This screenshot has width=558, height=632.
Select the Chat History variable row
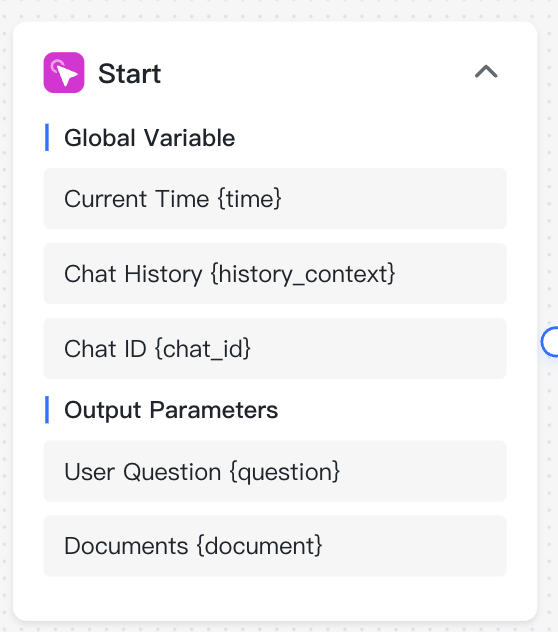[x=275, y=274]
